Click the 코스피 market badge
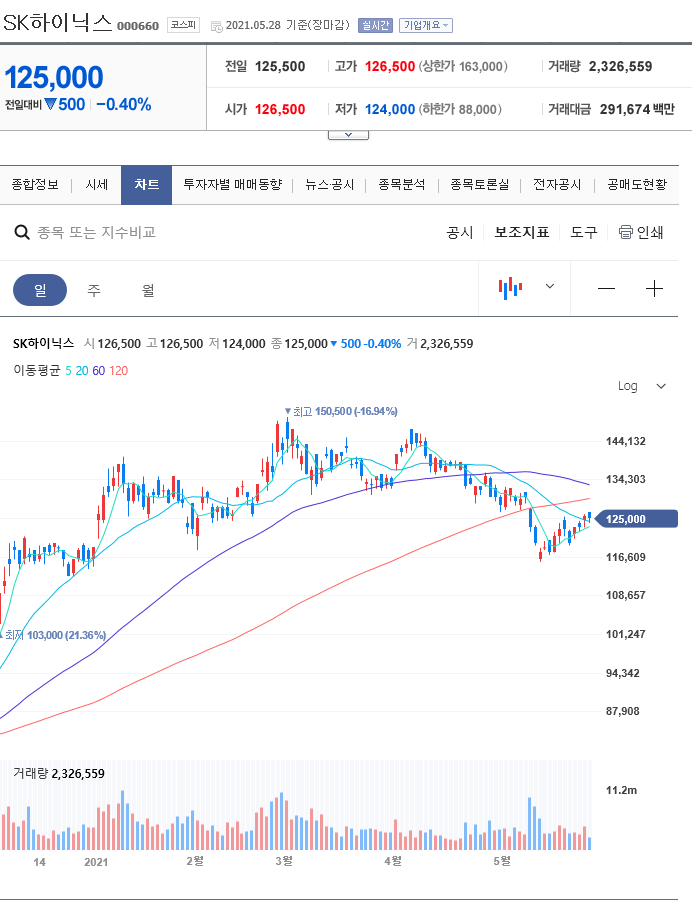The height and width of the screenshot is (911, 692). pyautogui.click(x=184, y=25)
